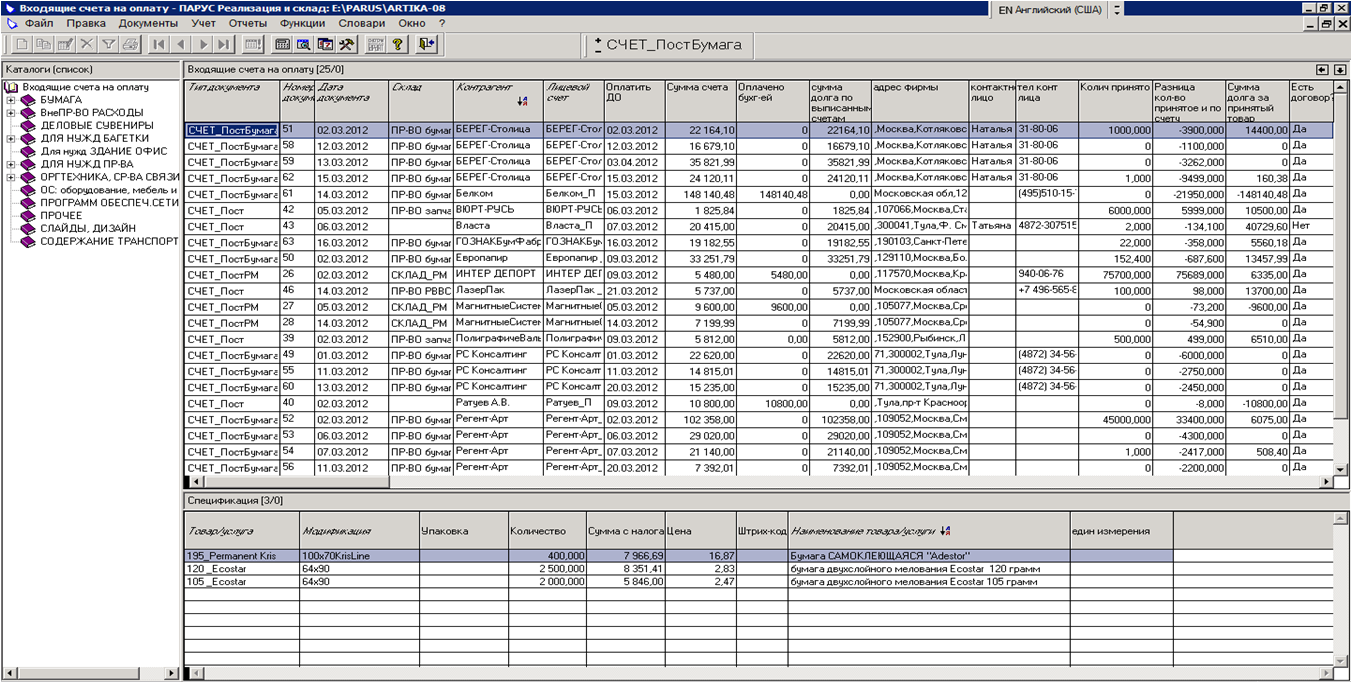The height and width of the screenshot is (682, 1352).
Task: Jump to last record arrow icon
Action: tap(224, 44)
